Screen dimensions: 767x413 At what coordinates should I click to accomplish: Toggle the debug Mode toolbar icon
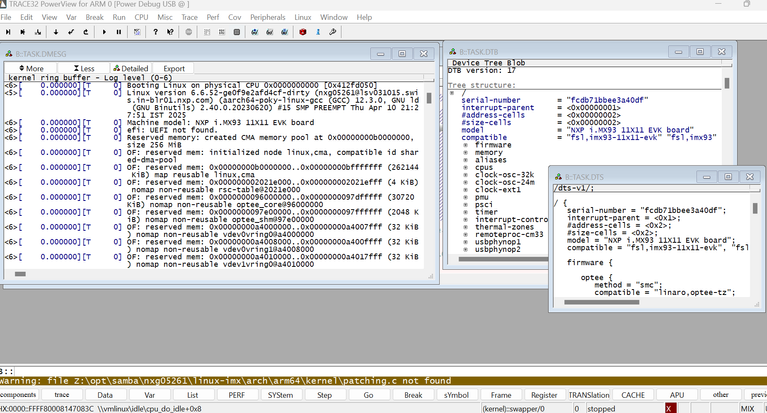pos(137,32)
